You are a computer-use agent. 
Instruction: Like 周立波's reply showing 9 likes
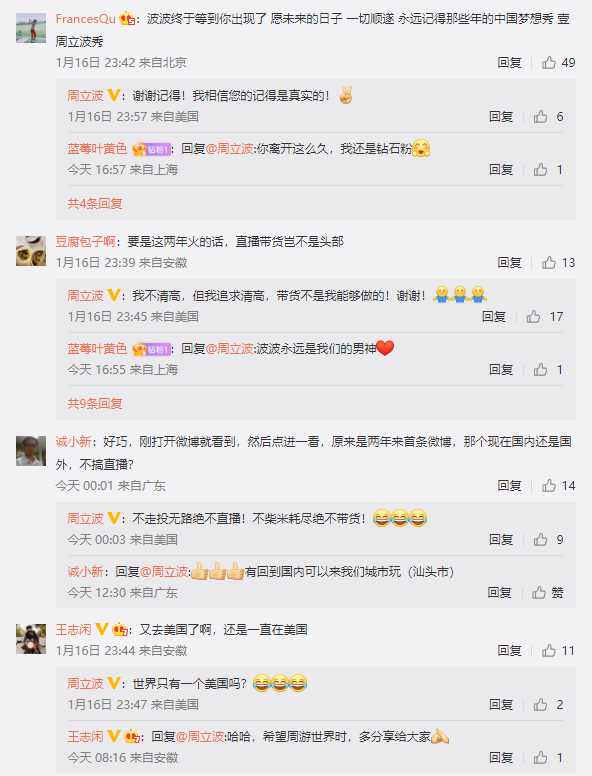pyautogui.click(x=540, y=540)
